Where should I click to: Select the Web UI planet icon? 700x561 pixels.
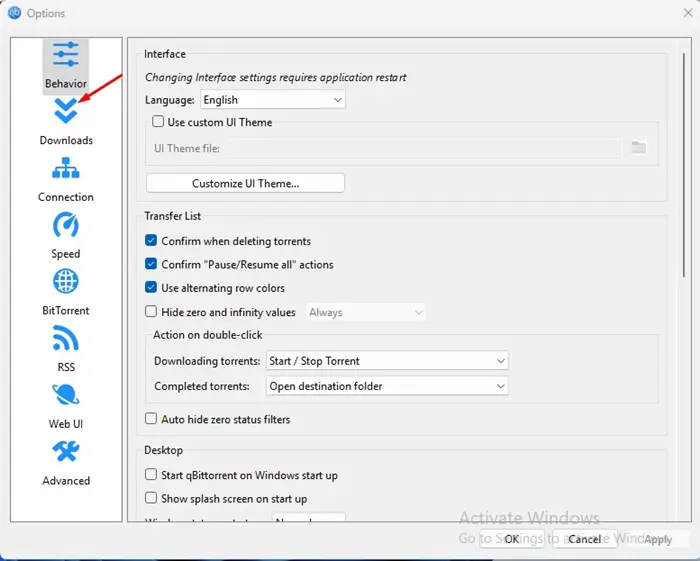pos(66,395)
